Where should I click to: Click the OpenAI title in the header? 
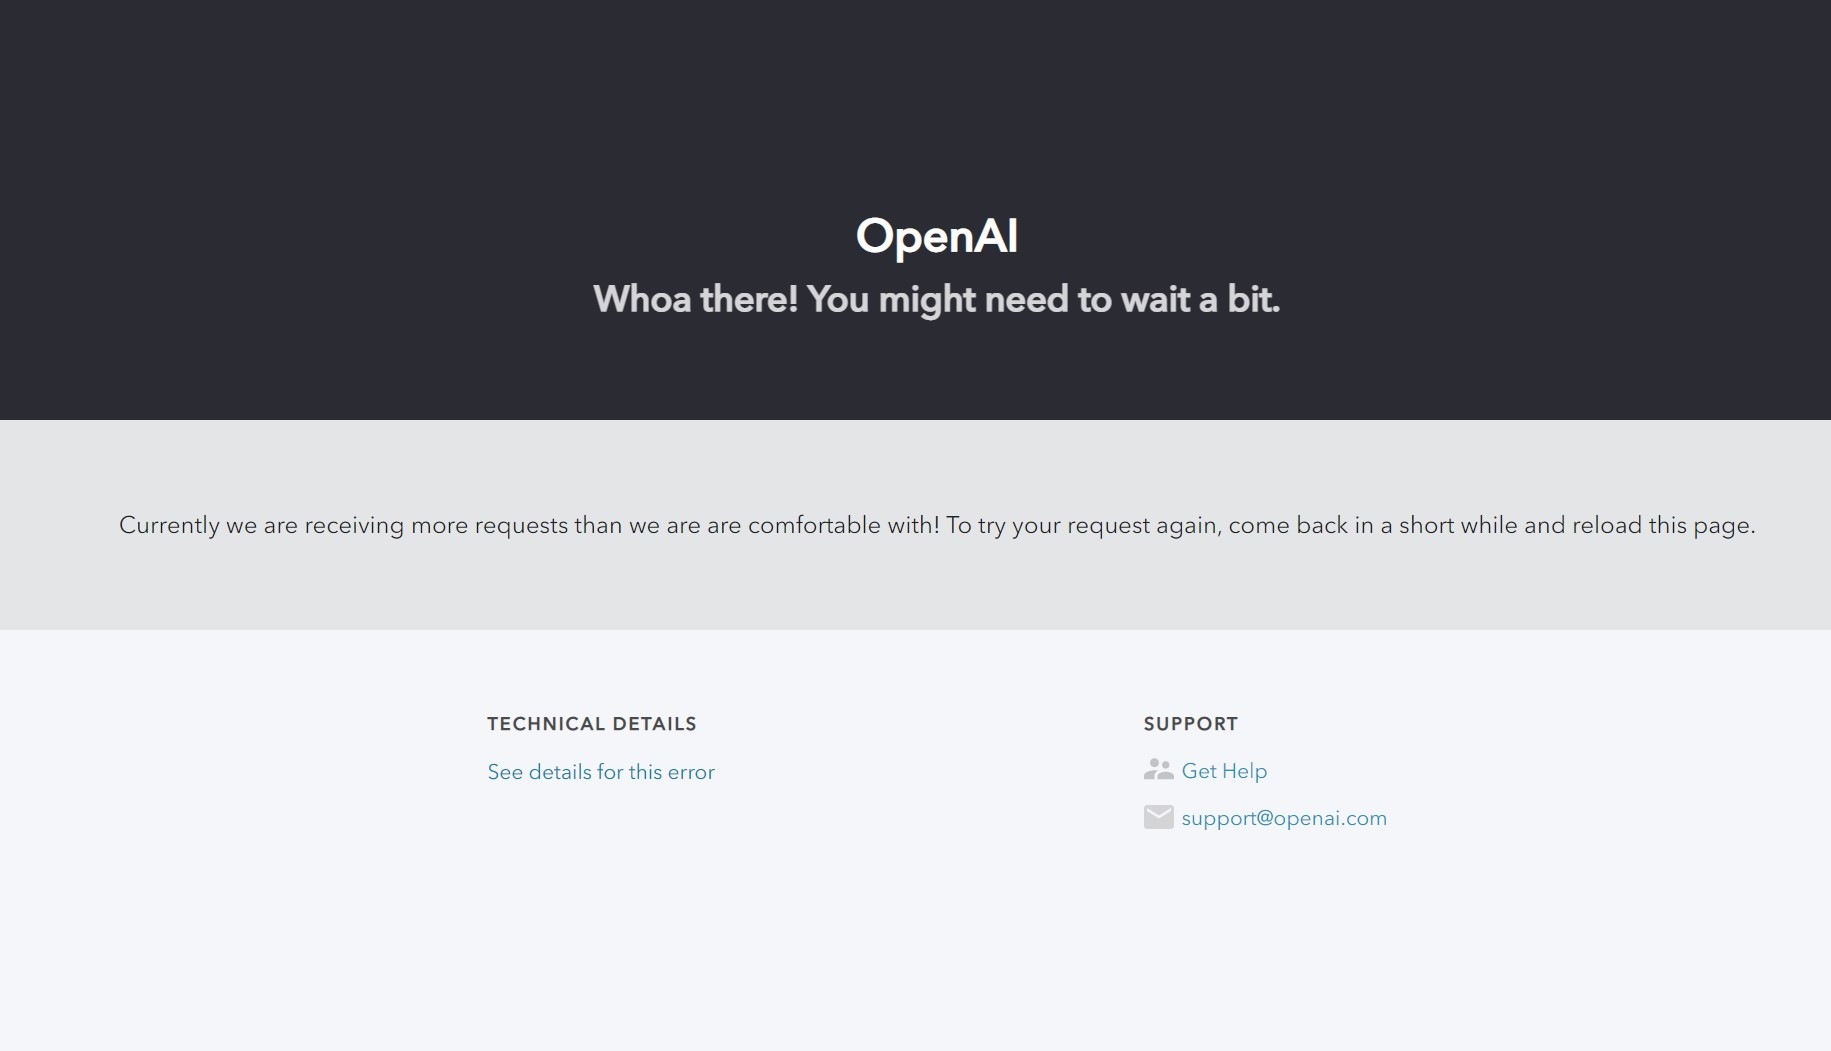point(937,237)
